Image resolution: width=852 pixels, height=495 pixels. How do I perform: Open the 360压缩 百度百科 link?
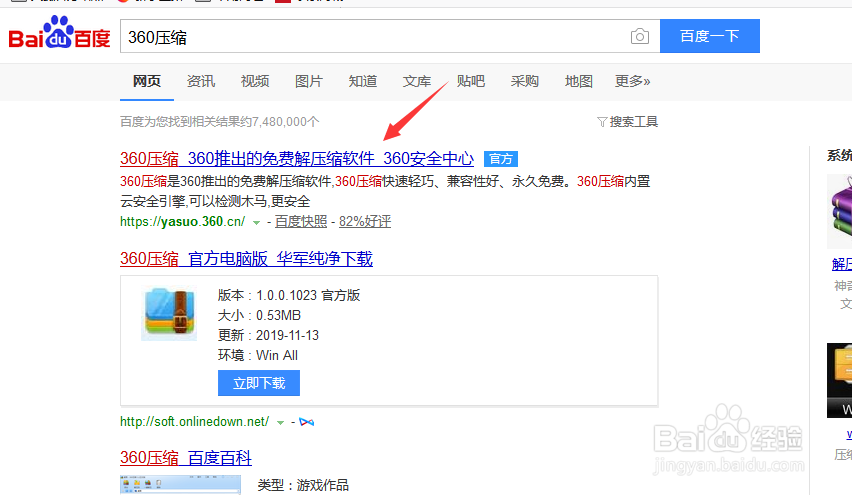click(186, 458)
